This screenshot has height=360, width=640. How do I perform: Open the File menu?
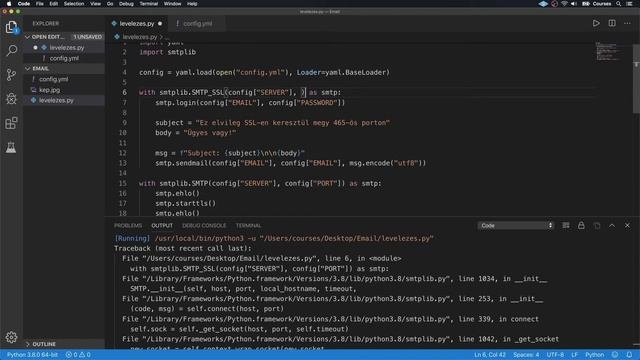tap(40, 4)
